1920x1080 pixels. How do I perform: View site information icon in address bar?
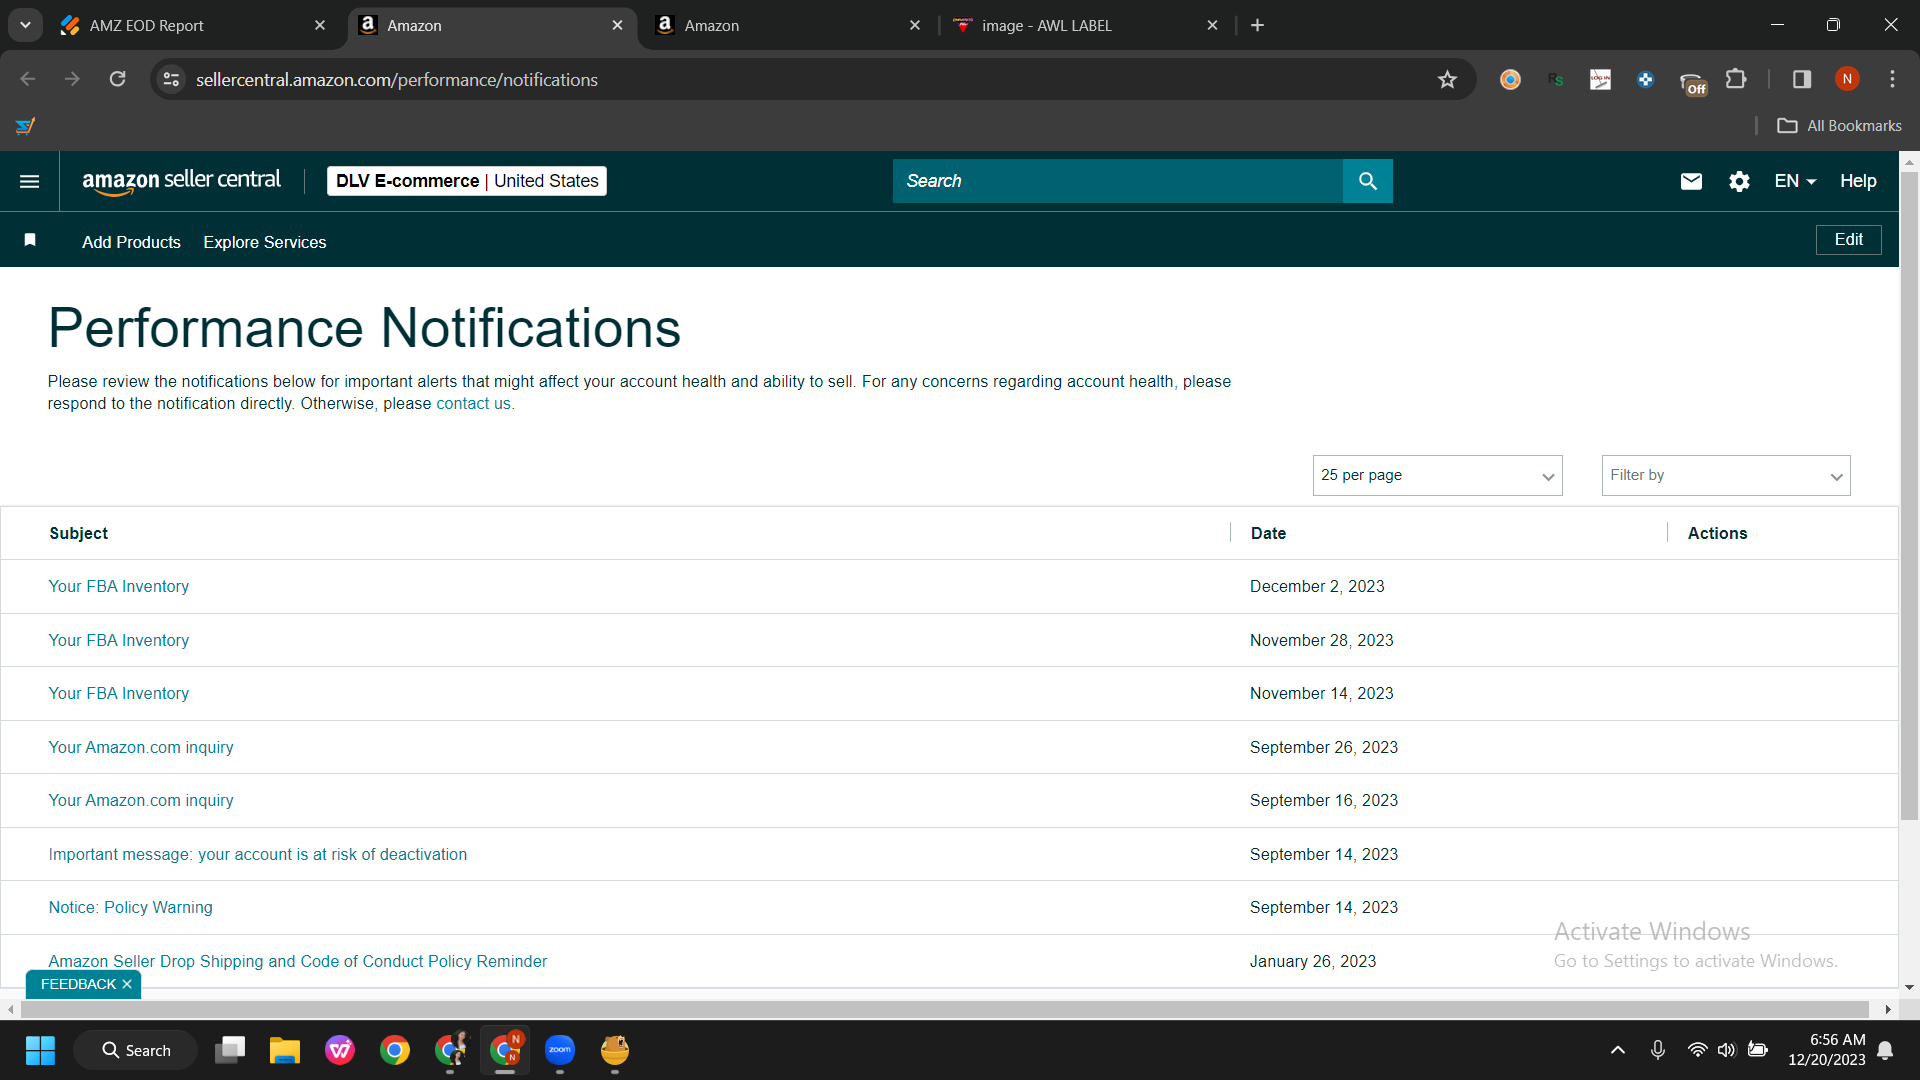point(172,79)
